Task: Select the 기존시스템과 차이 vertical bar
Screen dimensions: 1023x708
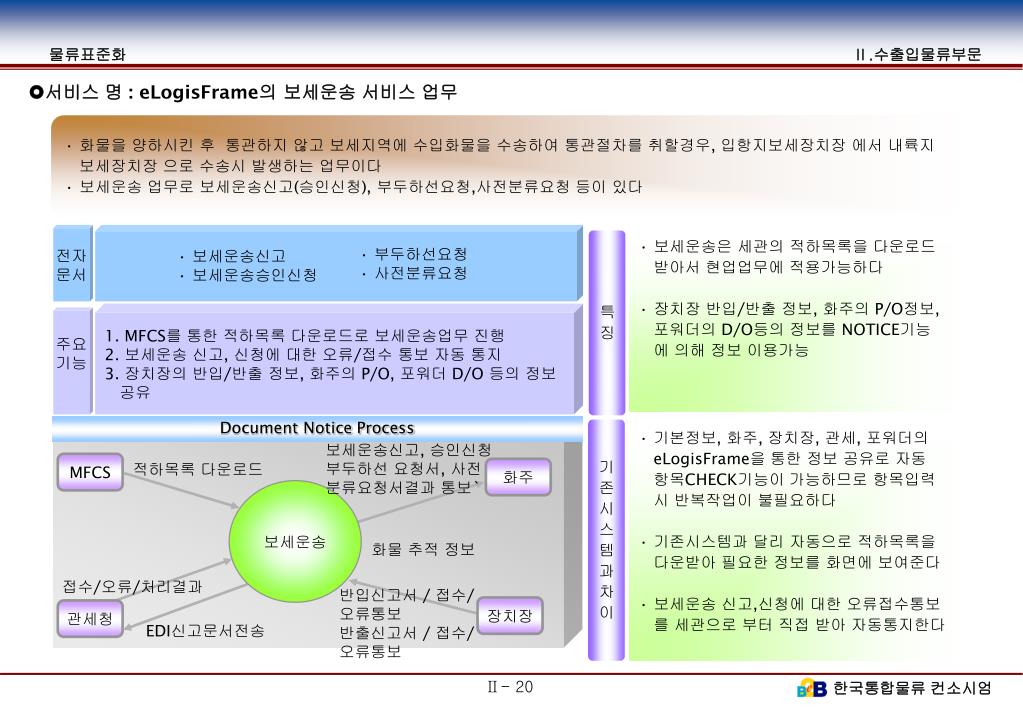Action: pyautogui.click(x=607, y=540)
